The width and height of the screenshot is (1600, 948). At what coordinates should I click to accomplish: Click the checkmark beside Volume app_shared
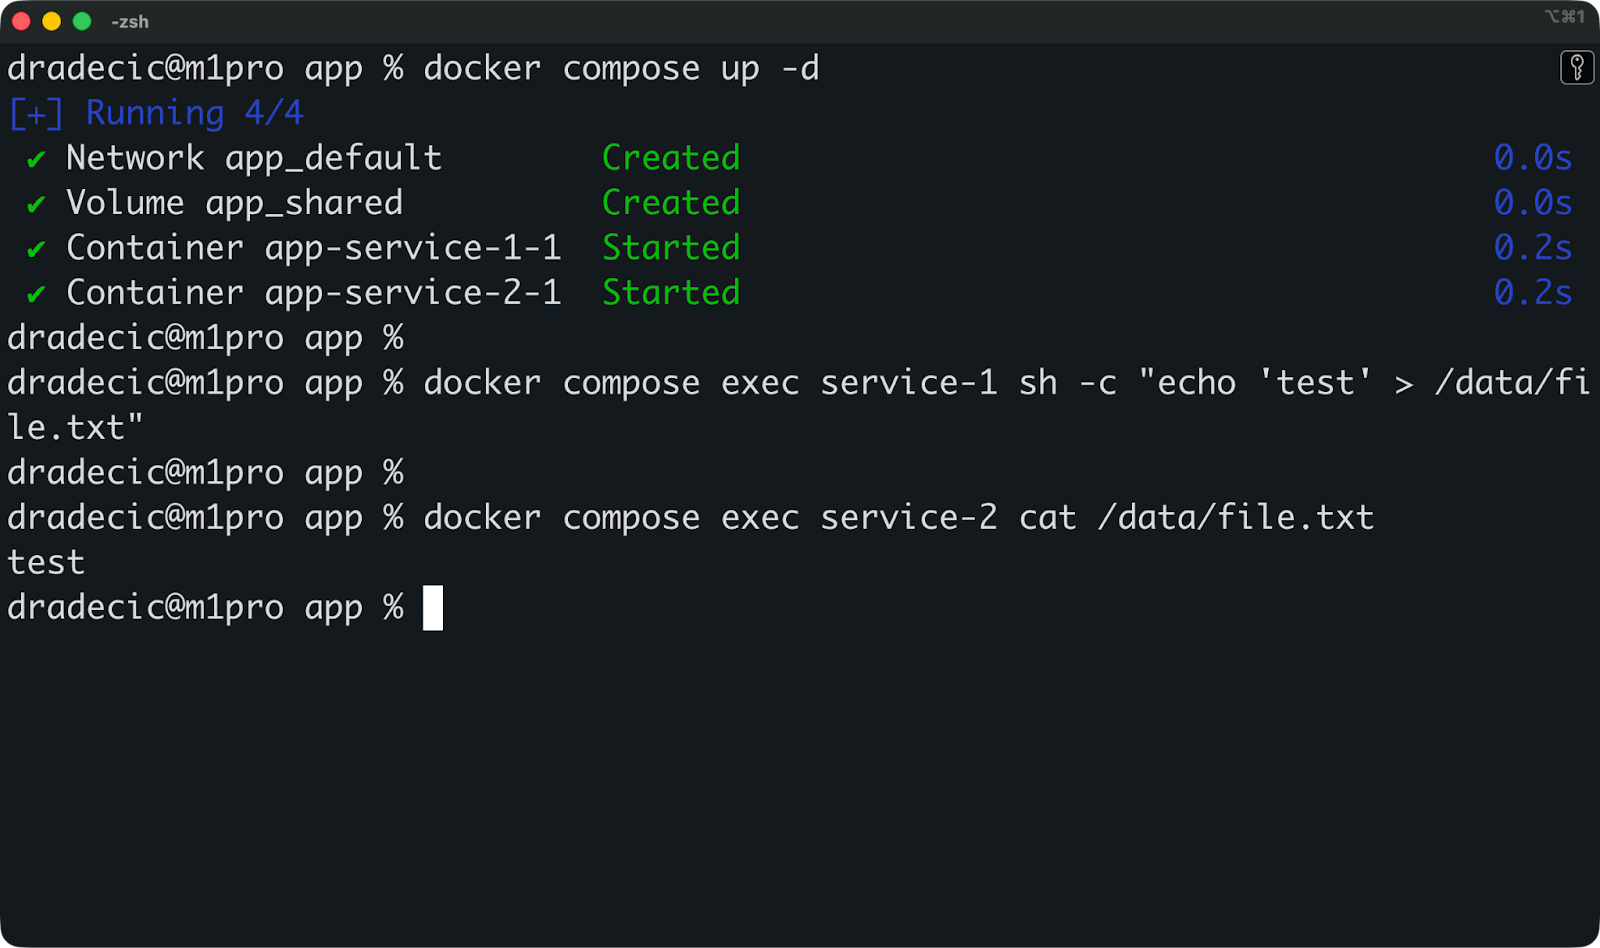(36, 205)
